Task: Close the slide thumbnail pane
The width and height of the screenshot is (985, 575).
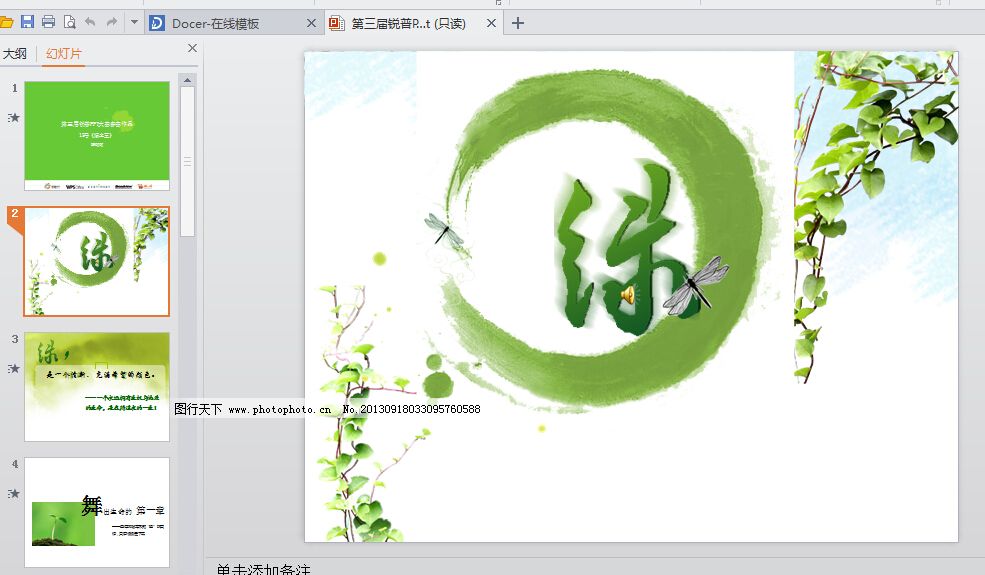Action: point(193,48)
